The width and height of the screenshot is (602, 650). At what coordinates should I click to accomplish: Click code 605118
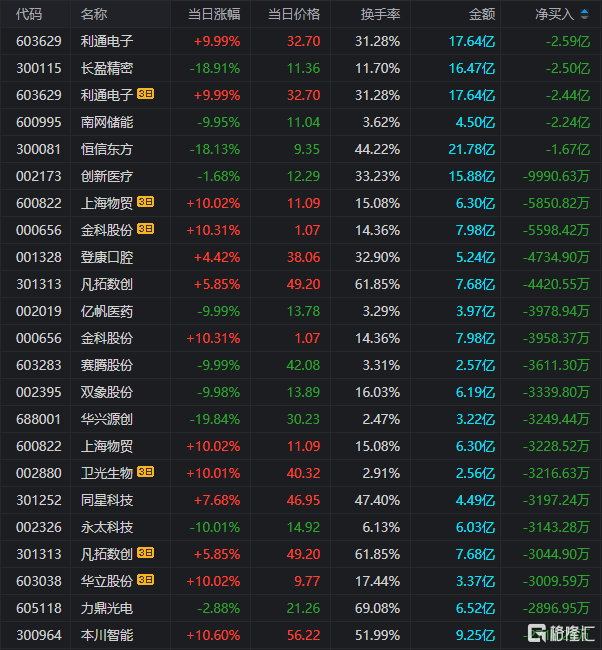pos(39,608)
